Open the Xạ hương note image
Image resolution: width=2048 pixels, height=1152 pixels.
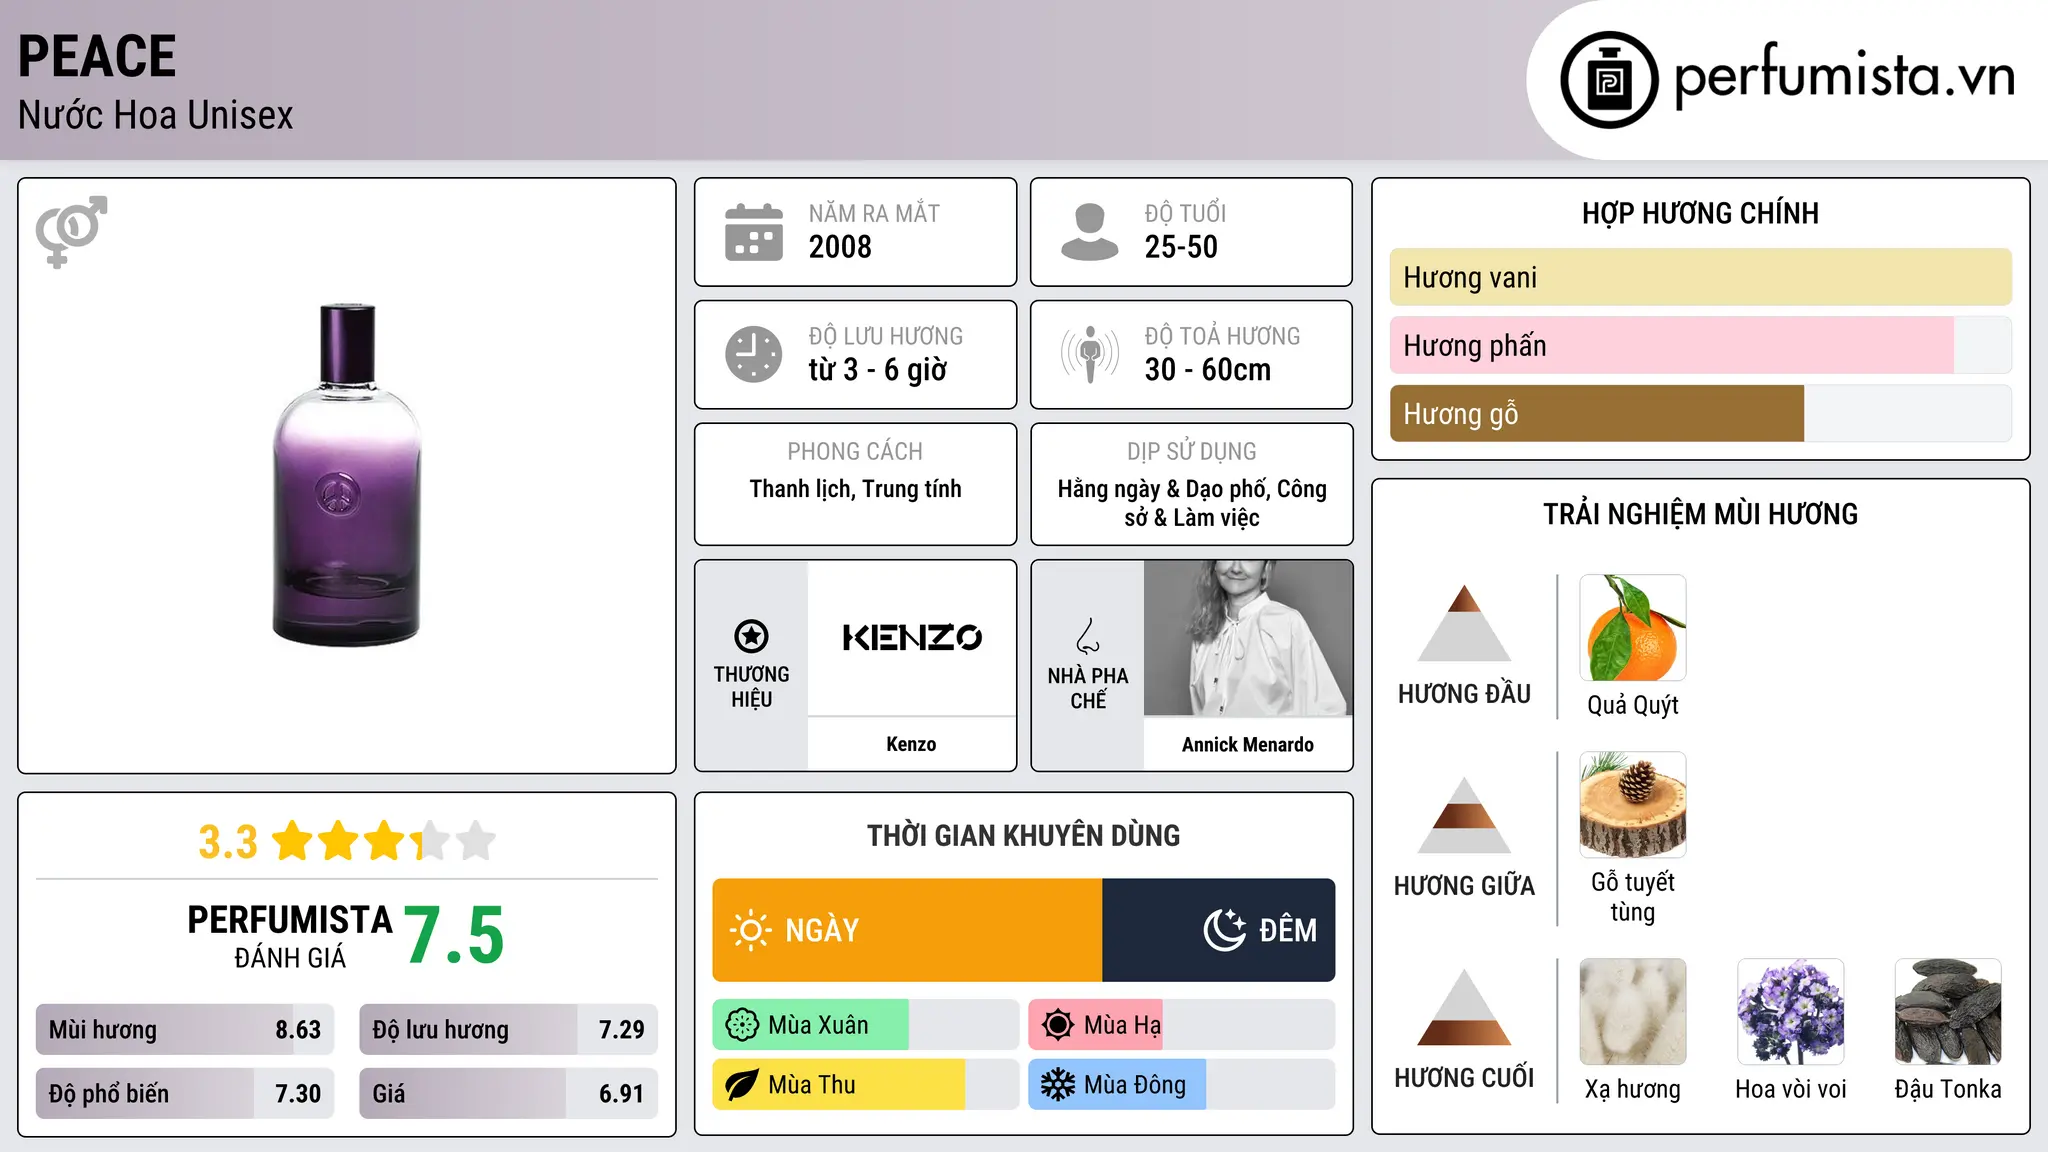click(x=1633, y=1012)
